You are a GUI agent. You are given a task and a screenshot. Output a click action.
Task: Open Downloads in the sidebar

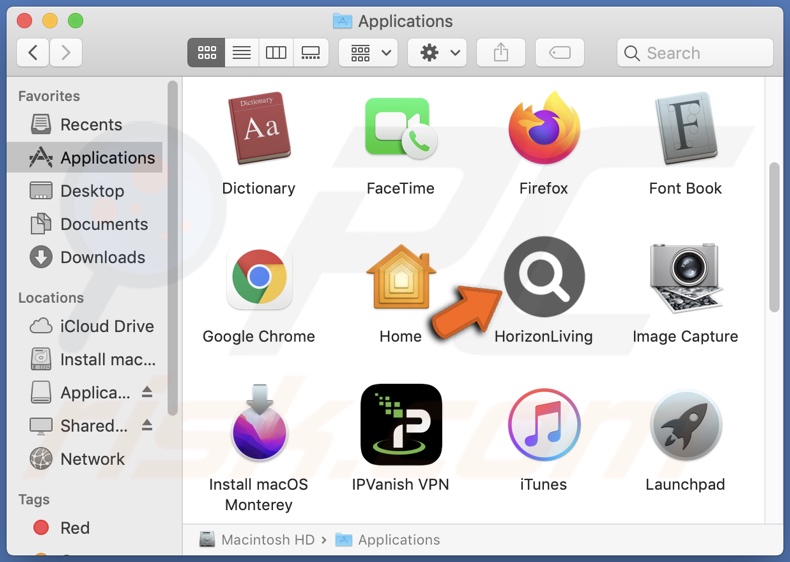pos(85,258)
